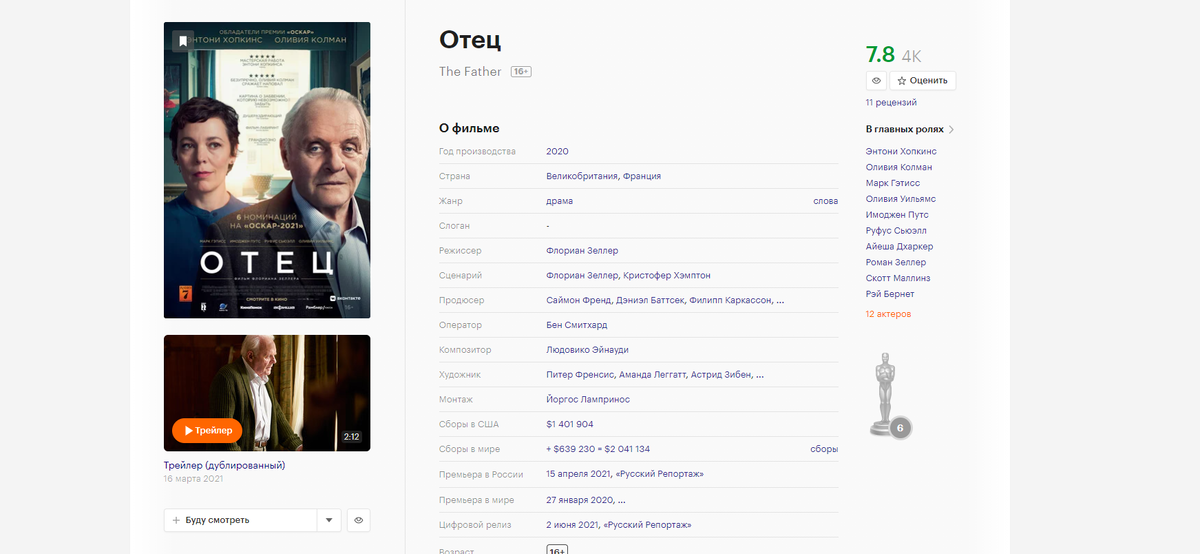This screenshot has height=554, width=1200.
Task: Open the Отец movie poster image
Action: click(x=267, y=170)
